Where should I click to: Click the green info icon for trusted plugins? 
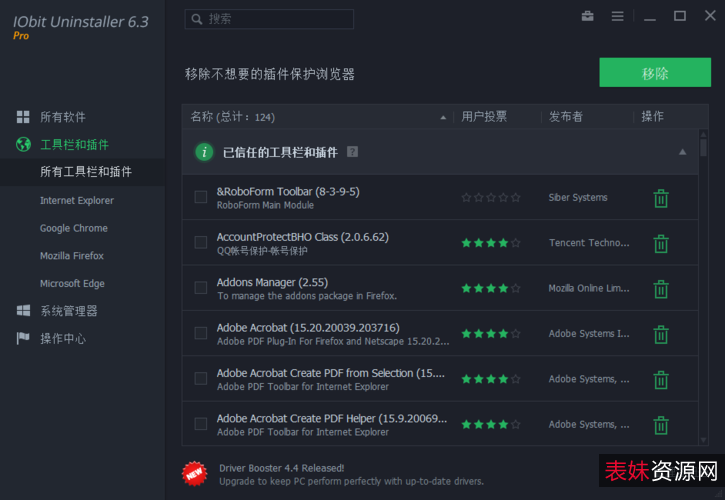click(x=204, y=152)
